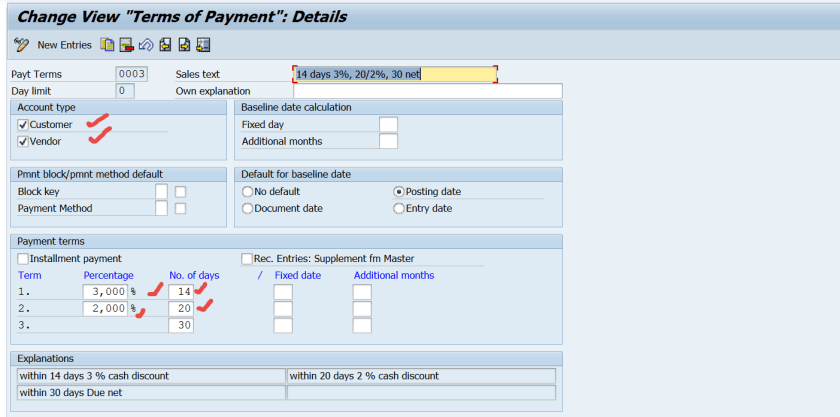Click the Own explanation input field
Viewport: 840px width, 417px height.
coord(428,91)
